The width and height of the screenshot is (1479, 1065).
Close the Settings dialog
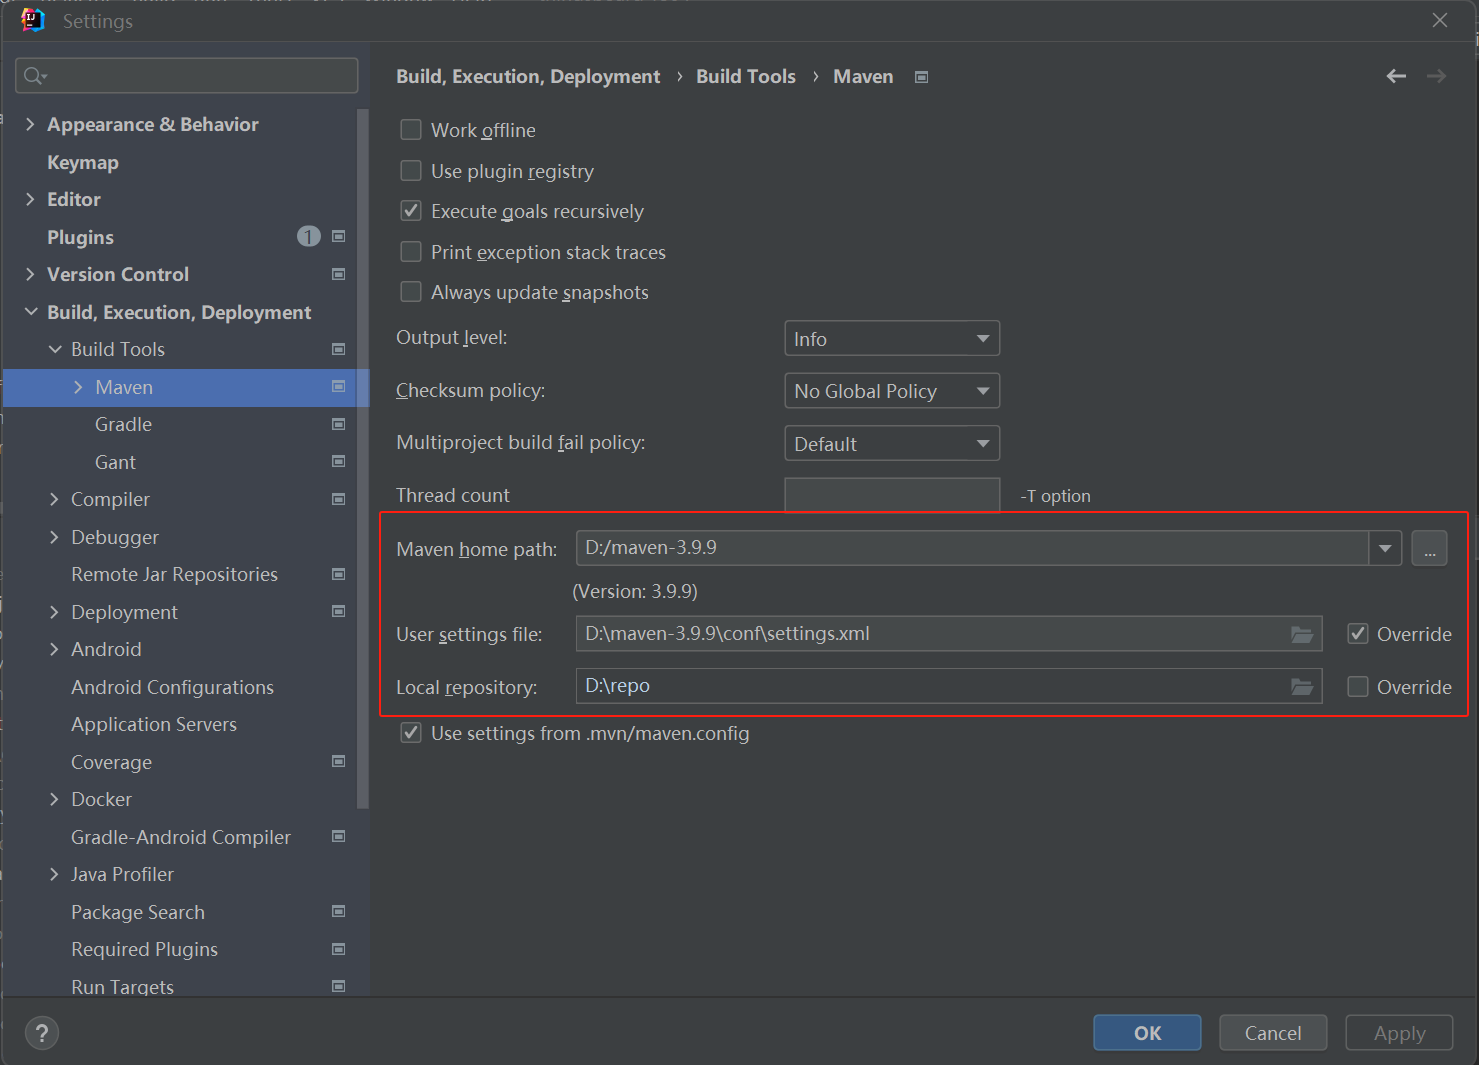[1440, 20]
